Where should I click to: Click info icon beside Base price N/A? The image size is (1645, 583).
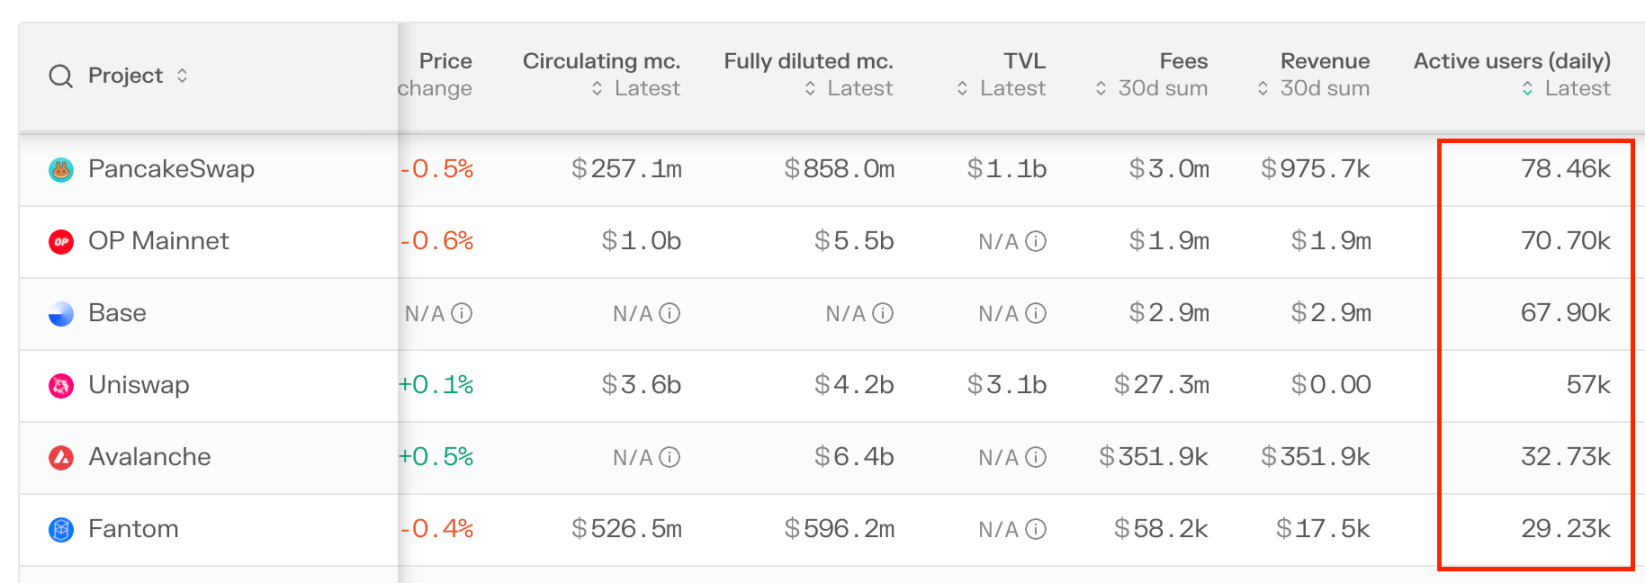pos(462,314)
